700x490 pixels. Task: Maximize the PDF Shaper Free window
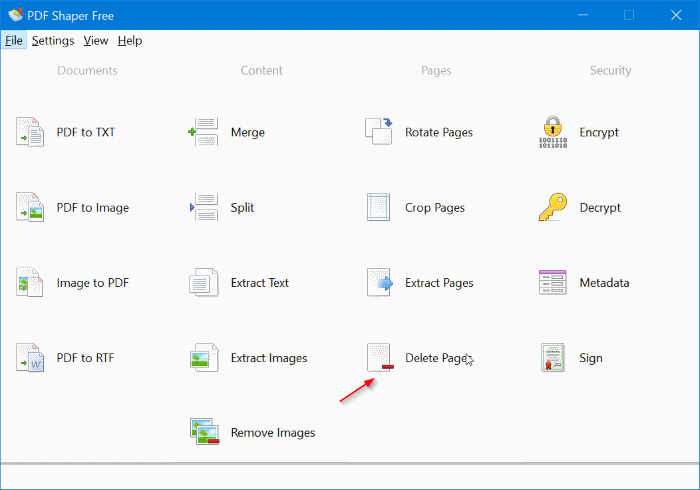click(629, 15)
